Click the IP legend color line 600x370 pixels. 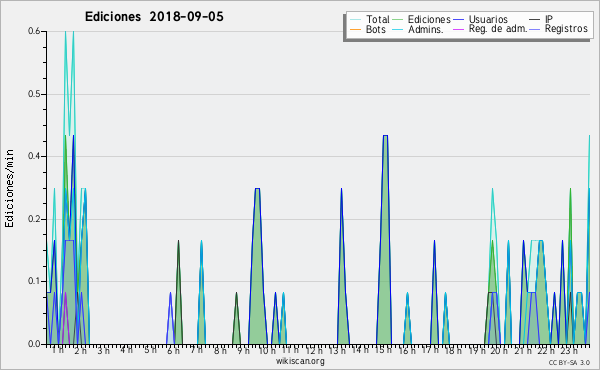click(535, 20)
